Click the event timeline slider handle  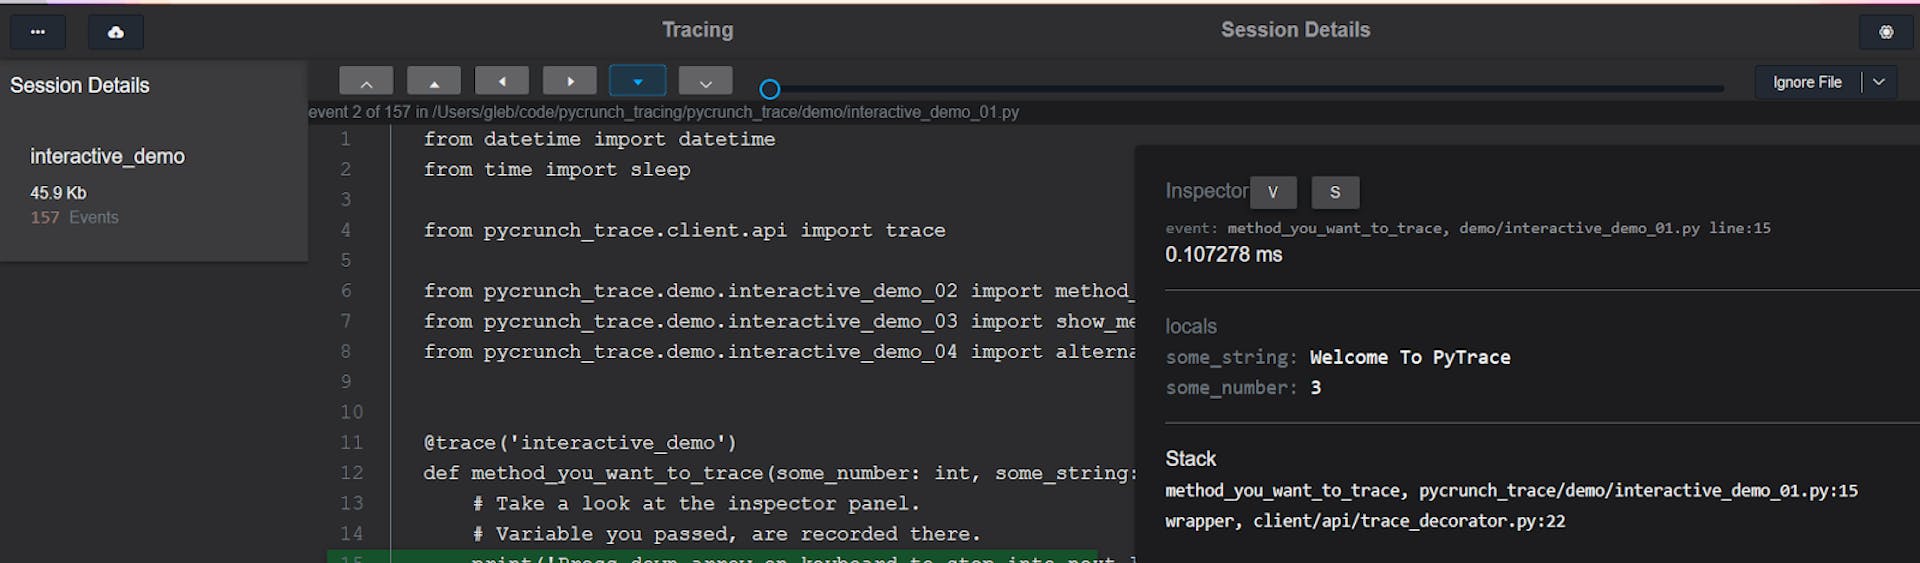(x=769, y=89)
